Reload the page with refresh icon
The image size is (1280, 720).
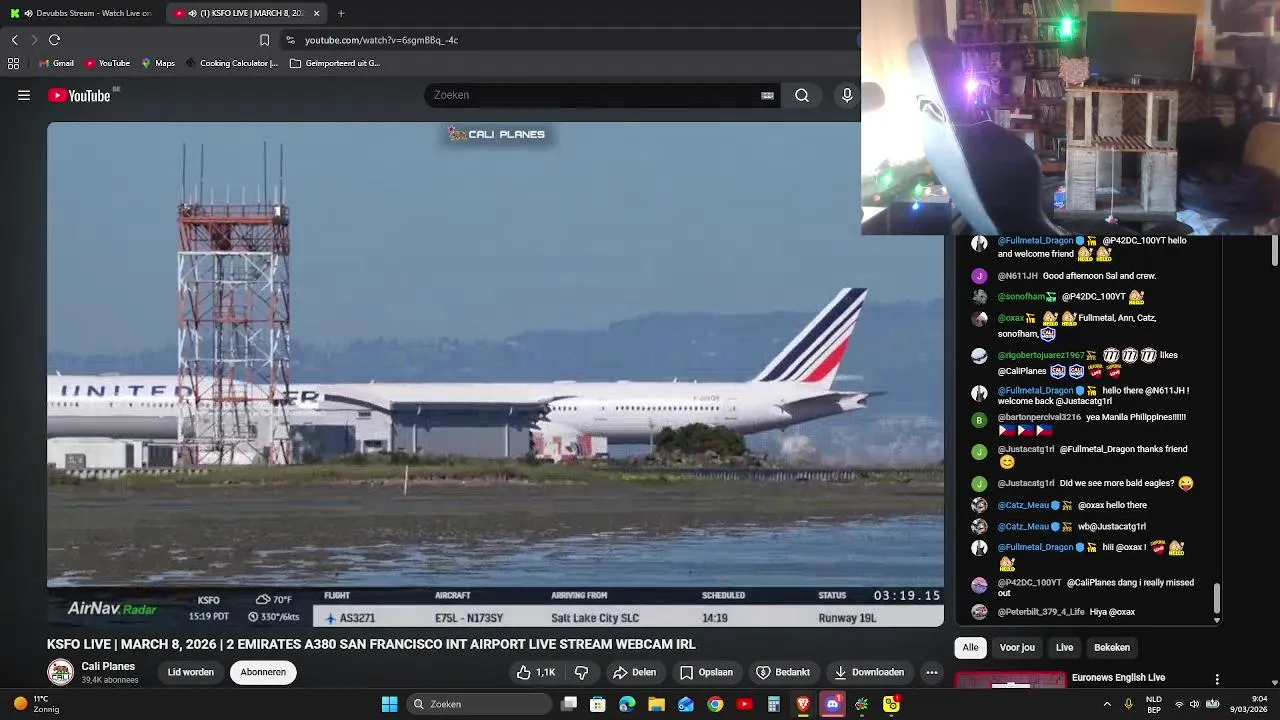coord(54,40)
